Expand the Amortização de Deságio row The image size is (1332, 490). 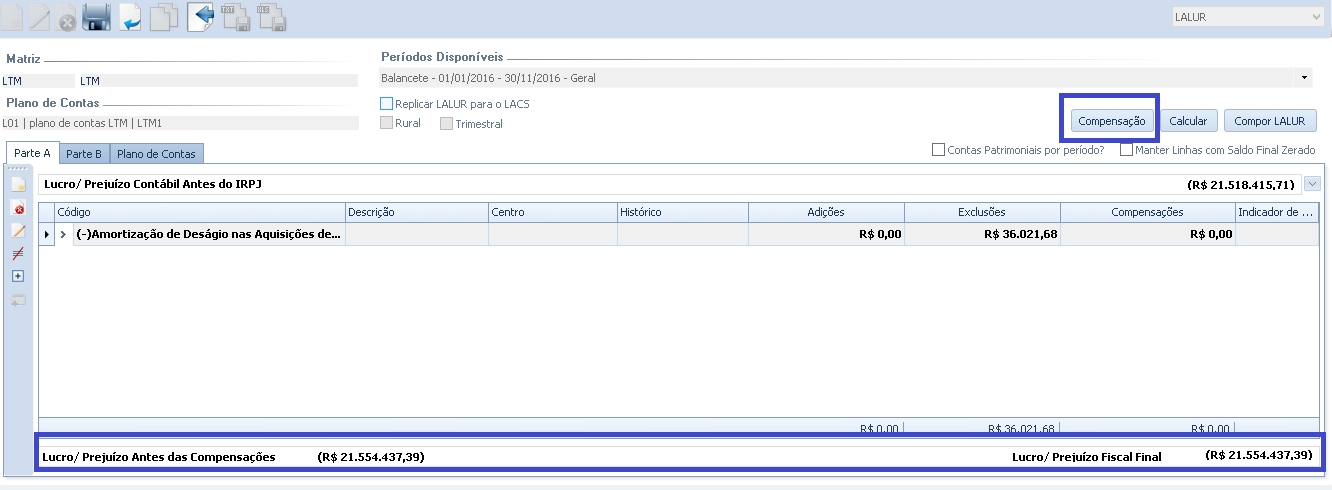pos(64,234)
